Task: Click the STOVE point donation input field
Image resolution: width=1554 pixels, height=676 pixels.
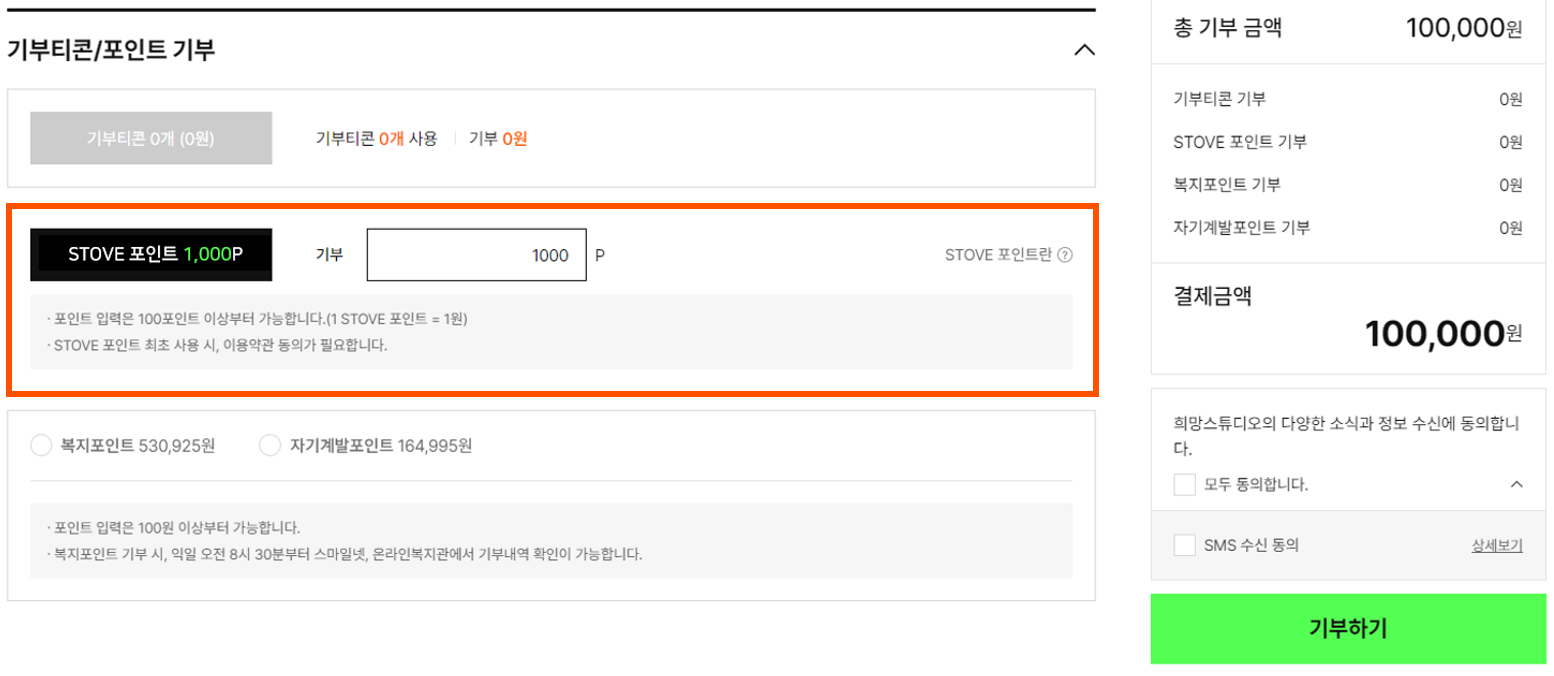Action: click(x=477, y=255)
